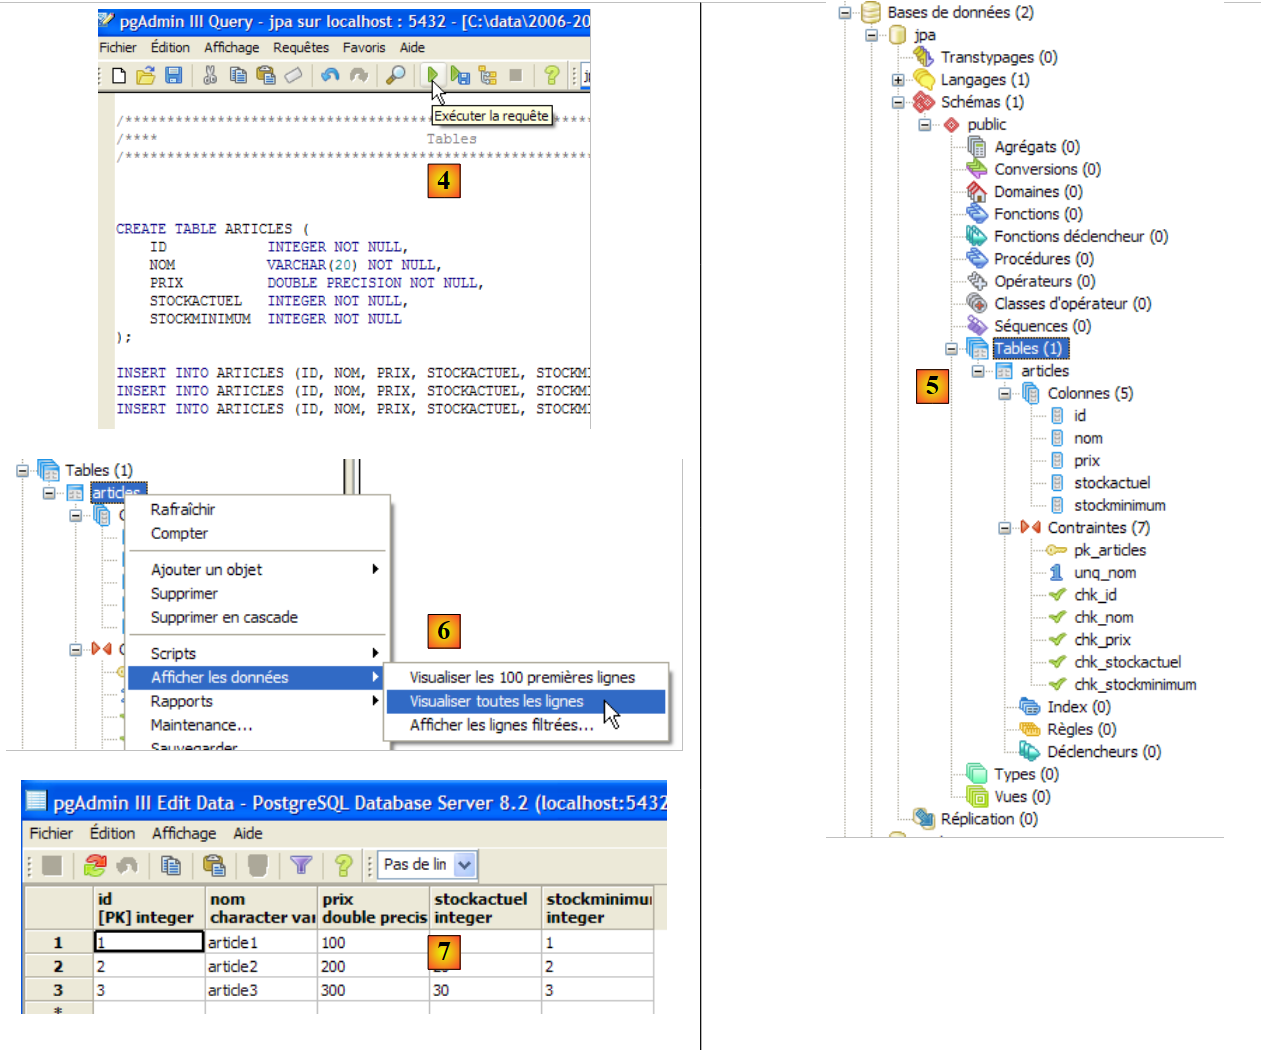The height and width of the screenshot is (1050, 1261).
Task: Click 'Rafraîchir' in the context menu
Action: click(183, 509)
